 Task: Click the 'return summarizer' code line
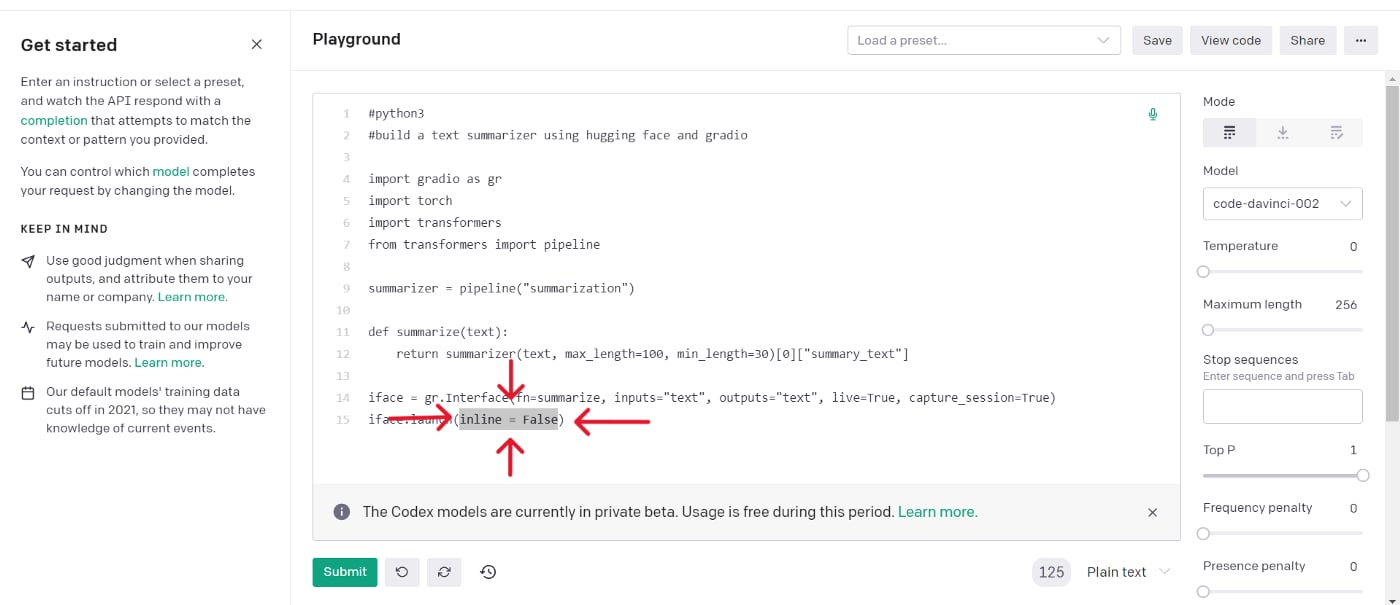point(652,354)
